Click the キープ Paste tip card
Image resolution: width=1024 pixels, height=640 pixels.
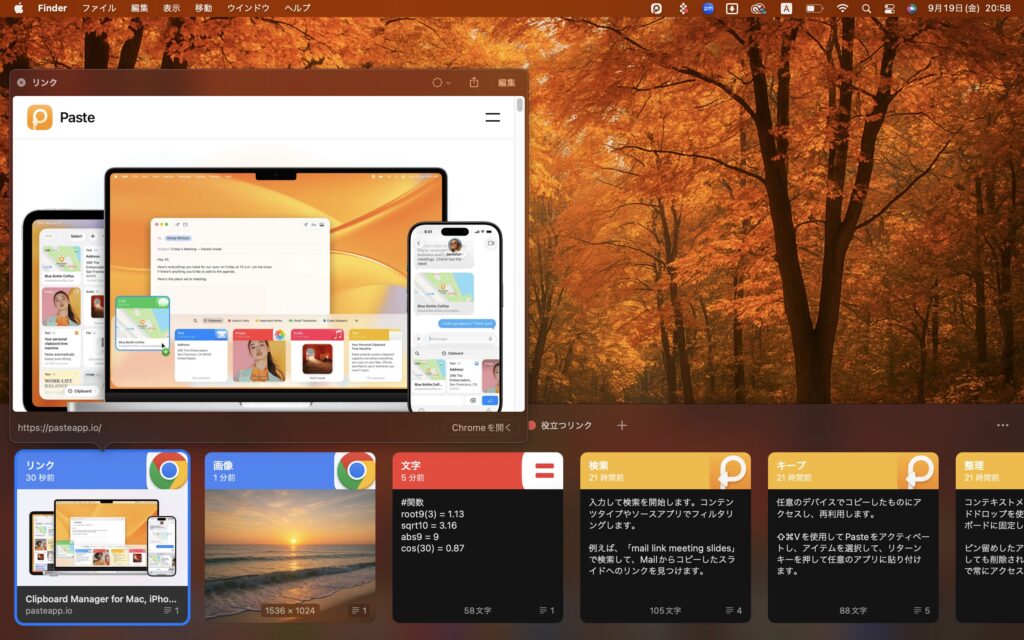click(x=853, y=537)
